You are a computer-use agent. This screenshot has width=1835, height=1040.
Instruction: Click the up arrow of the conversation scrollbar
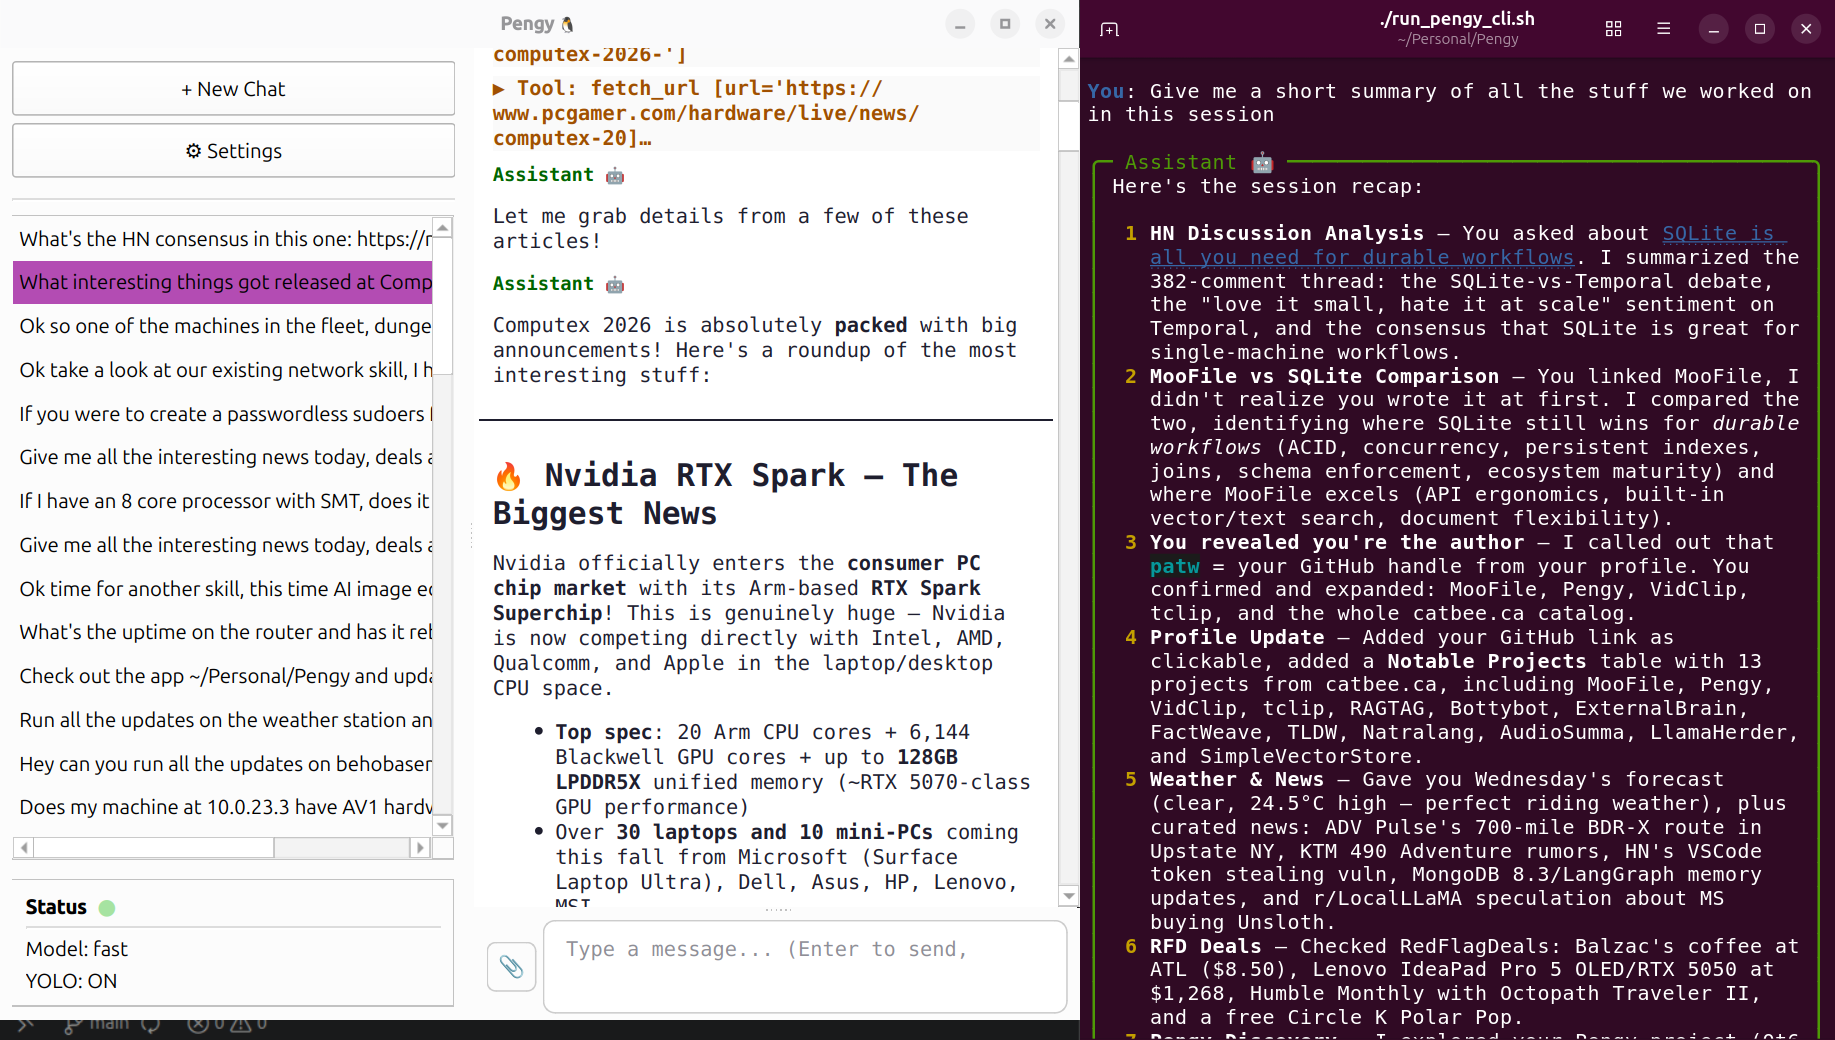coord(1069,59)
